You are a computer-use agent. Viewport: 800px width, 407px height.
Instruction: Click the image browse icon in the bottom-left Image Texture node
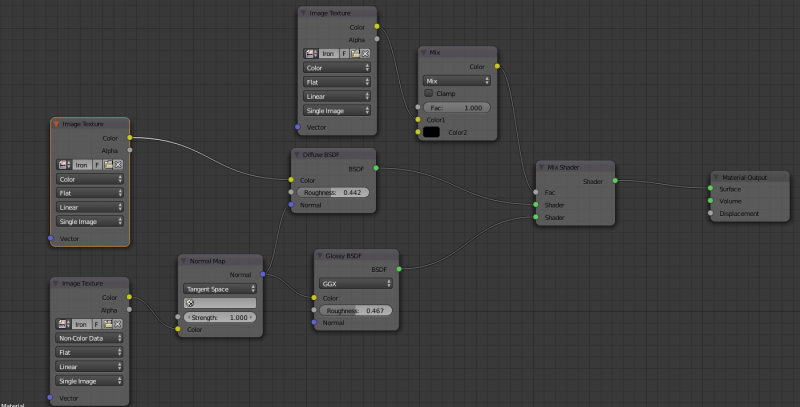pyautogui.click(x=64, y=323)
